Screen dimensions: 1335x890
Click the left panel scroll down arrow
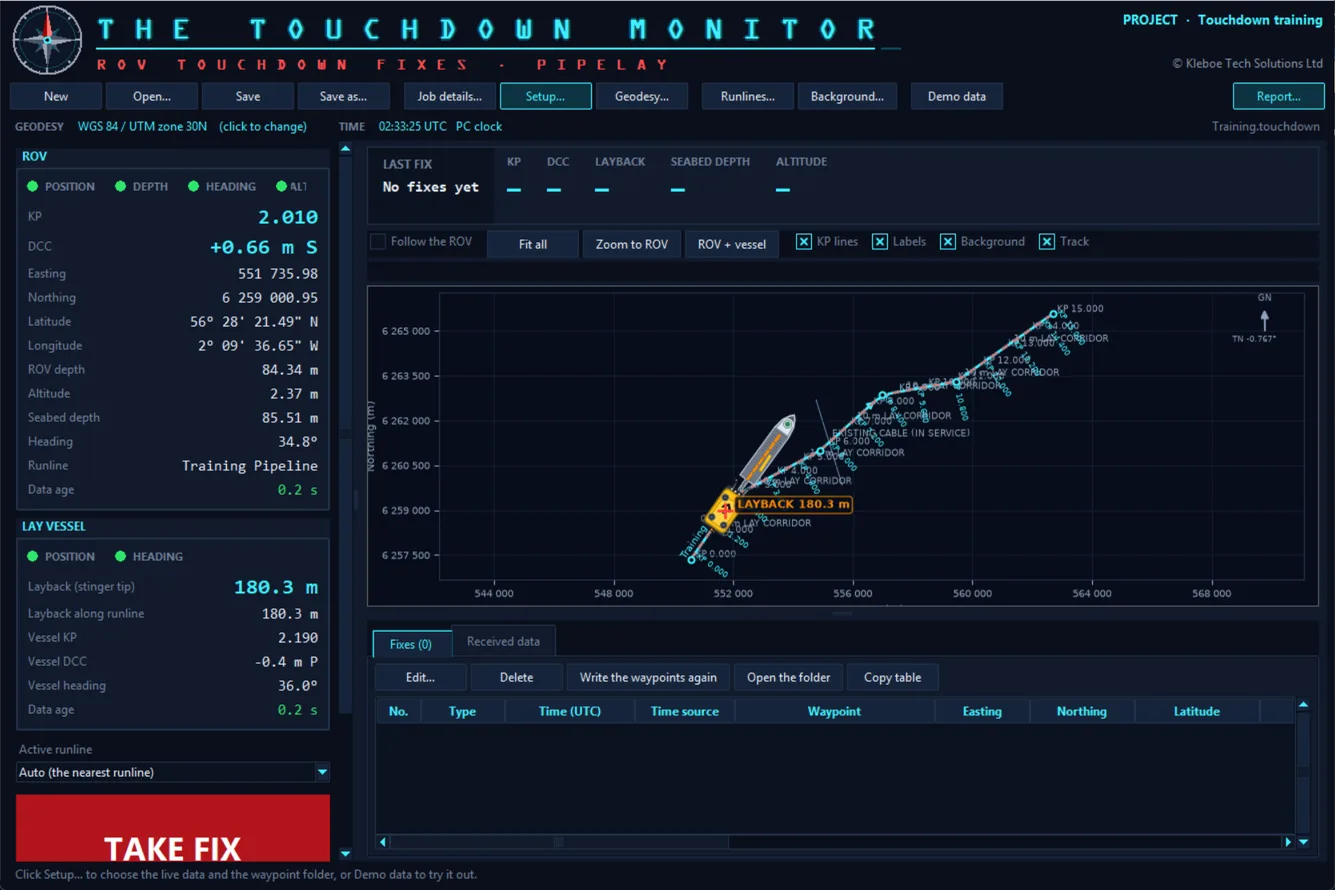pyautogui.click(x=346, y=854)
